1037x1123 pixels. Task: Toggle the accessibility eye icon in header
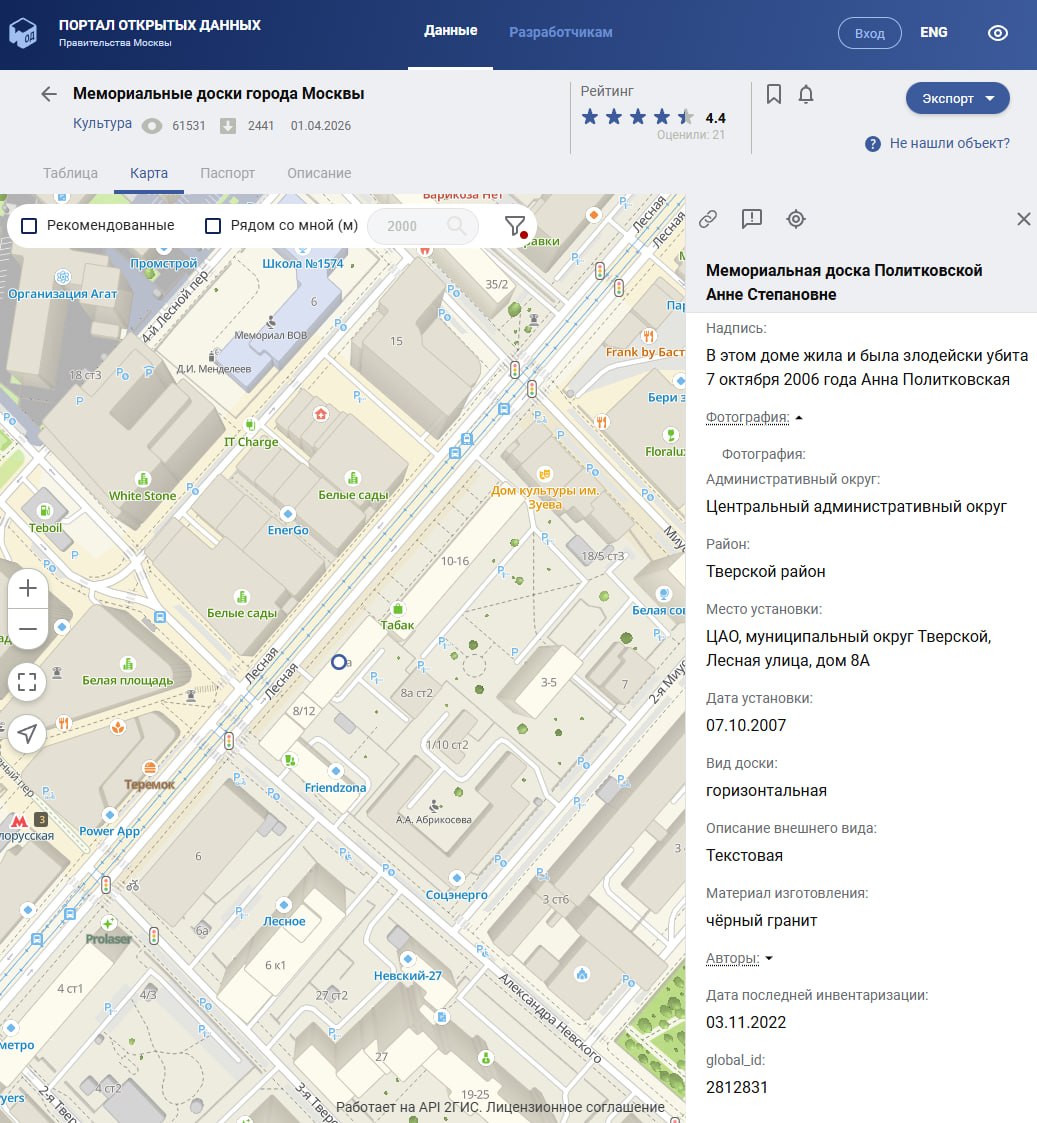click(x=998, y=33)
